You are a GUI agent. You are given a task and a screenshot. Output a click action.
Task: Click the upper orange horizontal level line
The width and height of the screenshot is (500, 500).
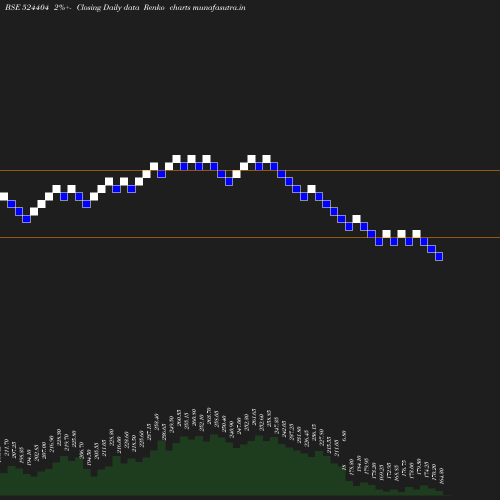click(x=250, y=171)
